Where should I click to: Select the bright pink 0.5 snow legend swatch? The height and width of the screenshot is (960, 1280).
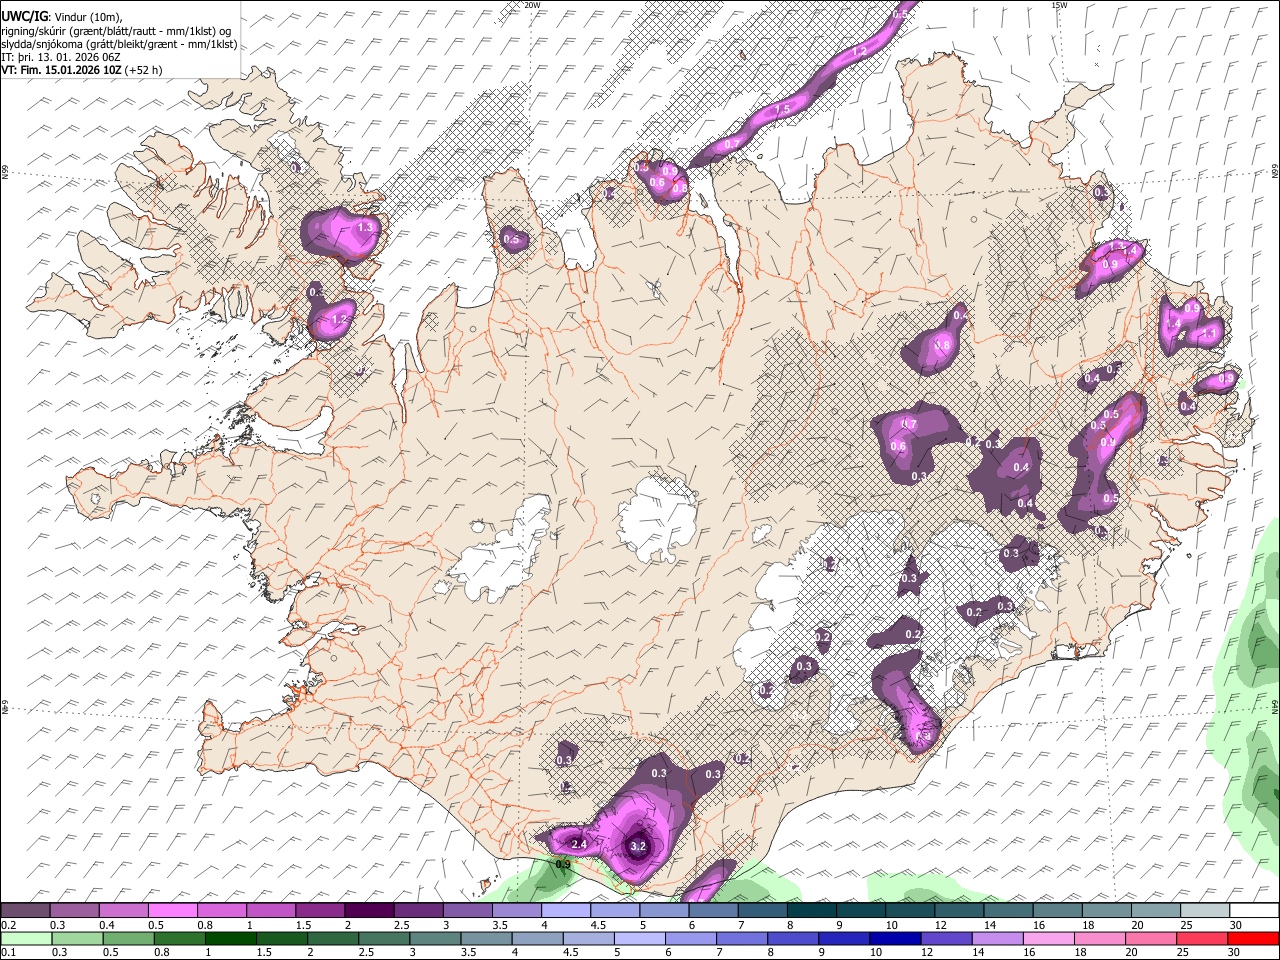pos(172,910)
